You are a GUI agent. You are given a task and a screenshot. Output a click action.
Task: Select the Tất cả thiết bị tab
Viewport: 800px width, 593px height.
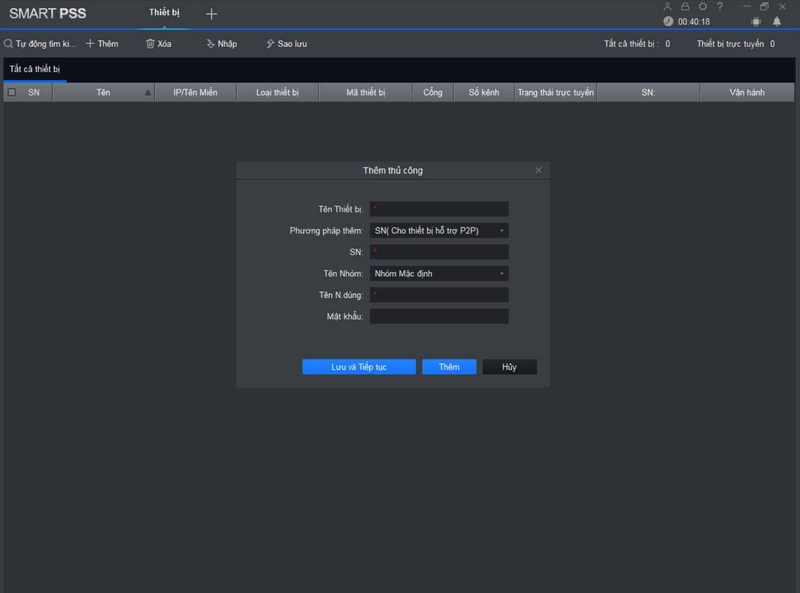[35, 69]
